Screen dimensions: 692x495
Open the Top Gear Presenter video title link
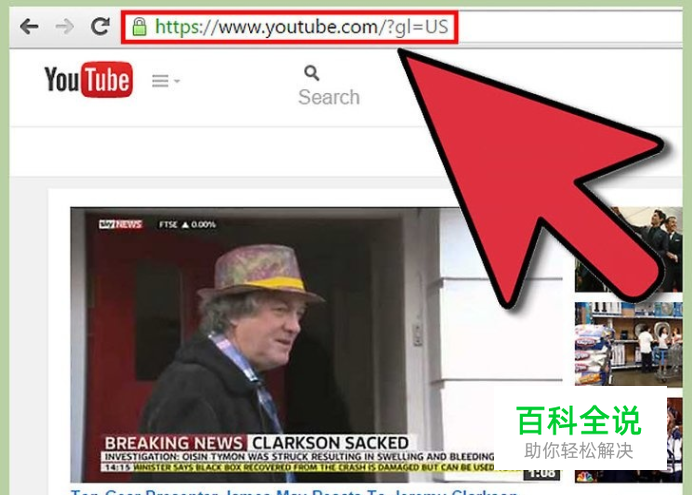[x=294, y=491]
